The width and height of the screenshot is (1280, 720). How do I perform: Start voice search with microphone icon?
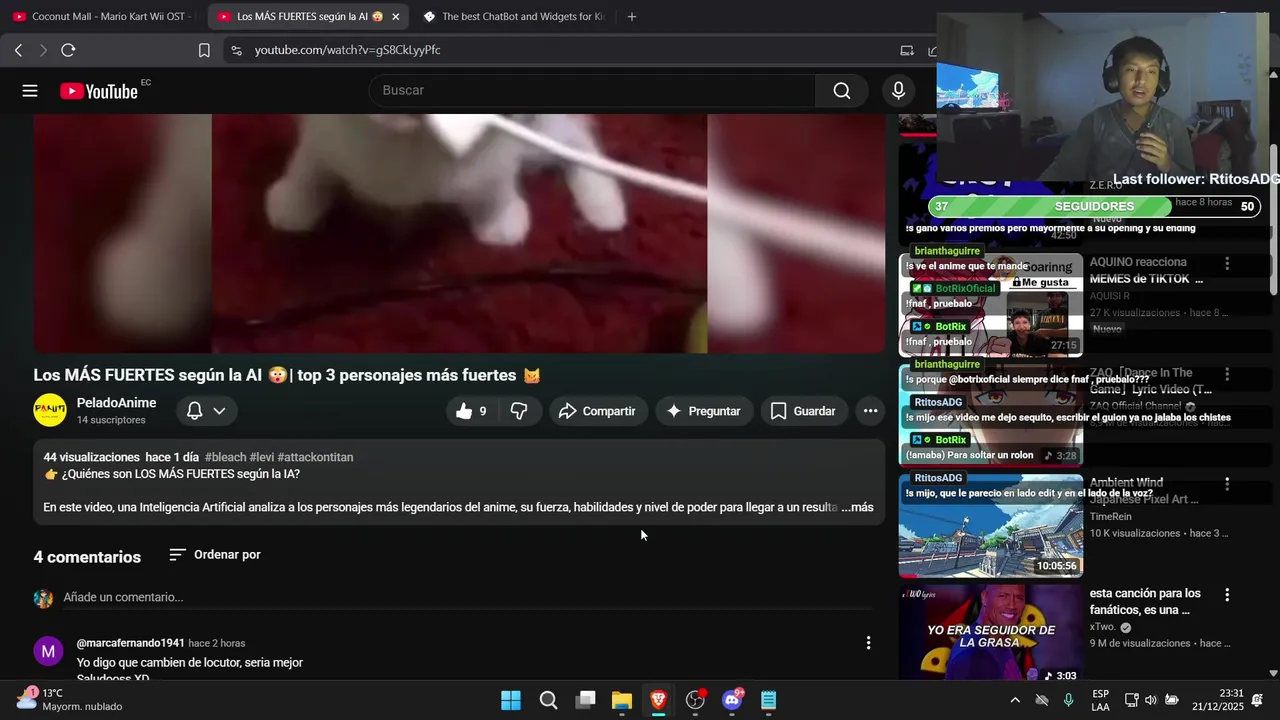coord(898,91)
